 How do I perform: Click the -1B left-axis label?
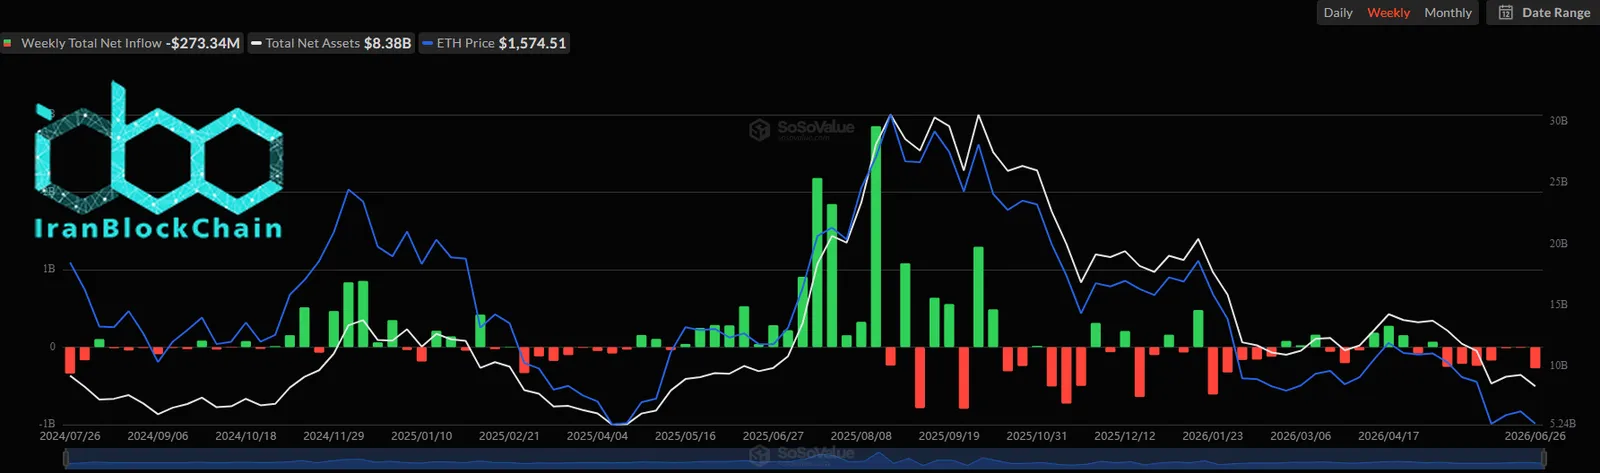[x=47, y=424]
